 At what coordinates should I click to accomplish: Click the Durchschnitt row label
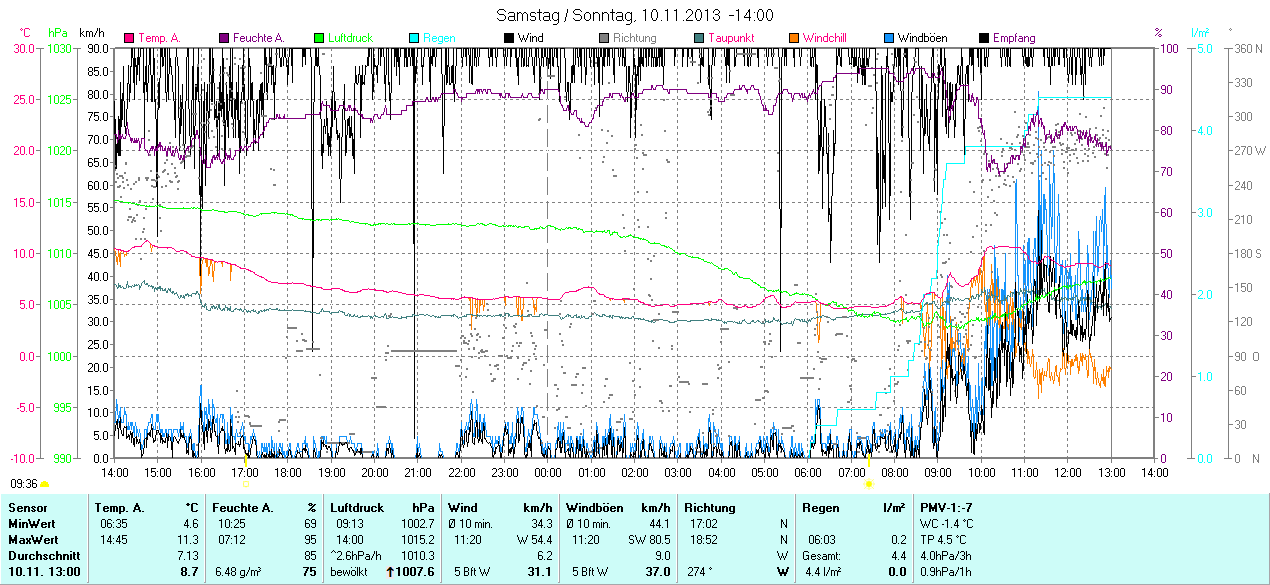pos(41,555)
